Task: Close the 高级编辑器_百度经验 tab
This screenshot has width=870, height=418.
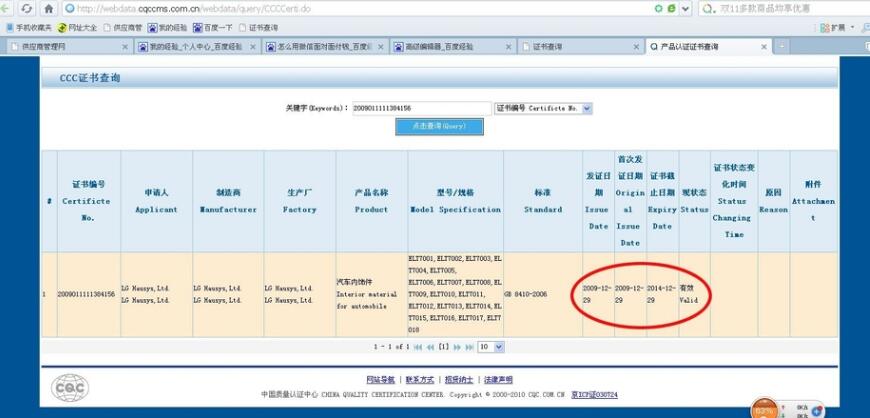Action: tap(508, 47)
